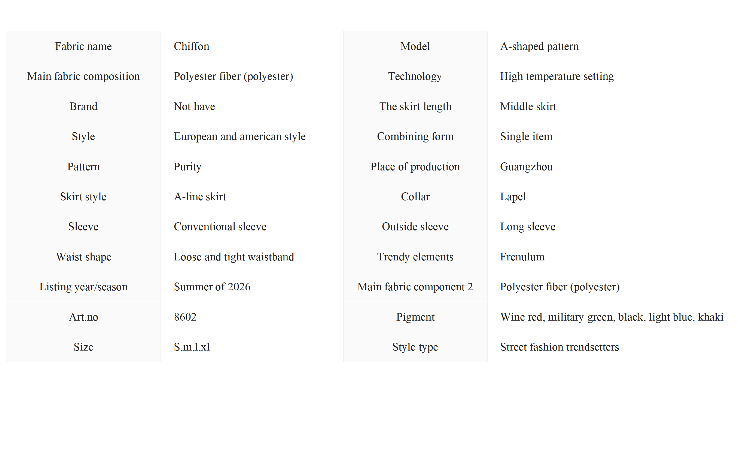
Task: Click the "Fabric name" label cell
Action: pyautogui.click(x=83, y=47)
